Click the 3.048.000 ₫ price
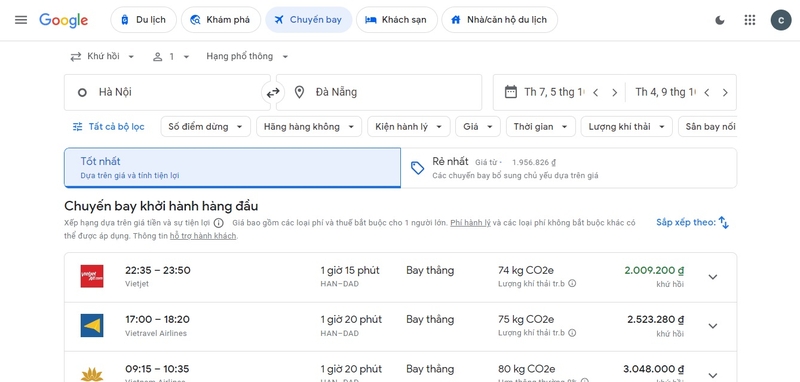 tap(654, 369)
